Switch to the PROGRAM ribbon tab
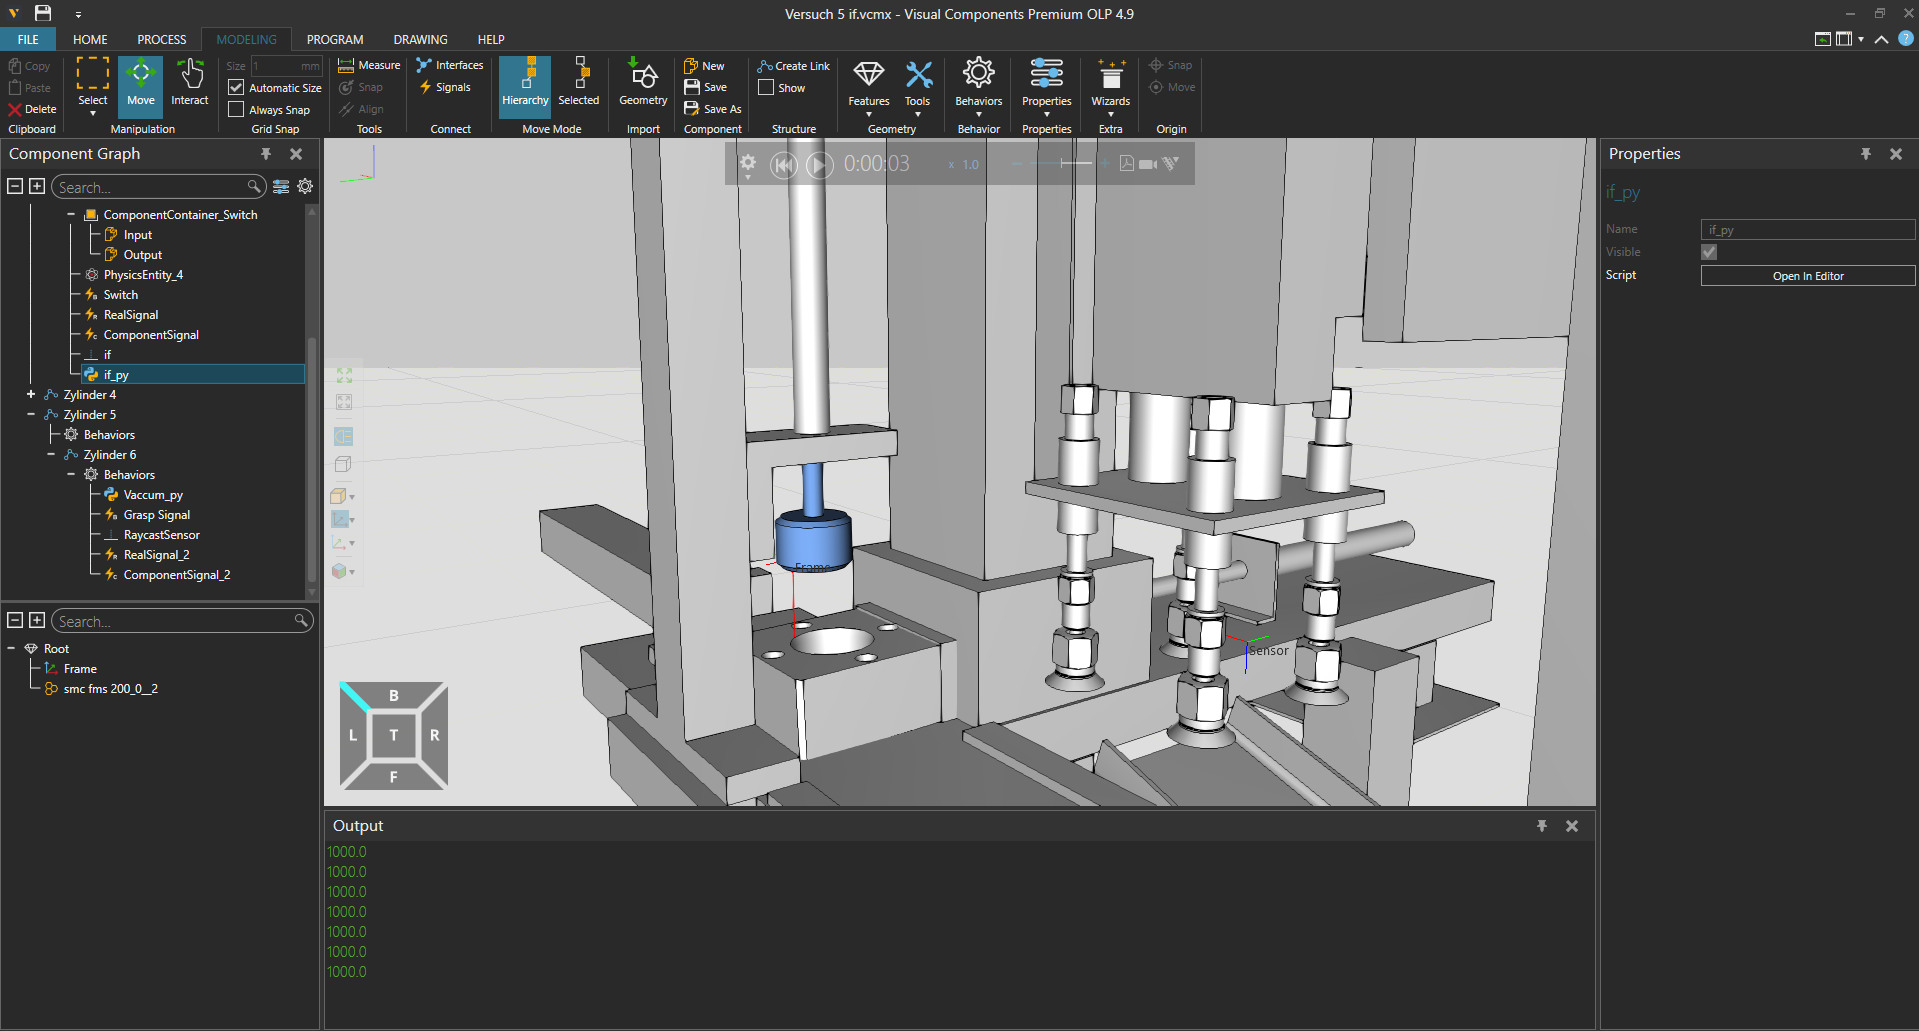1919x1031 pixels. [334, 40]
